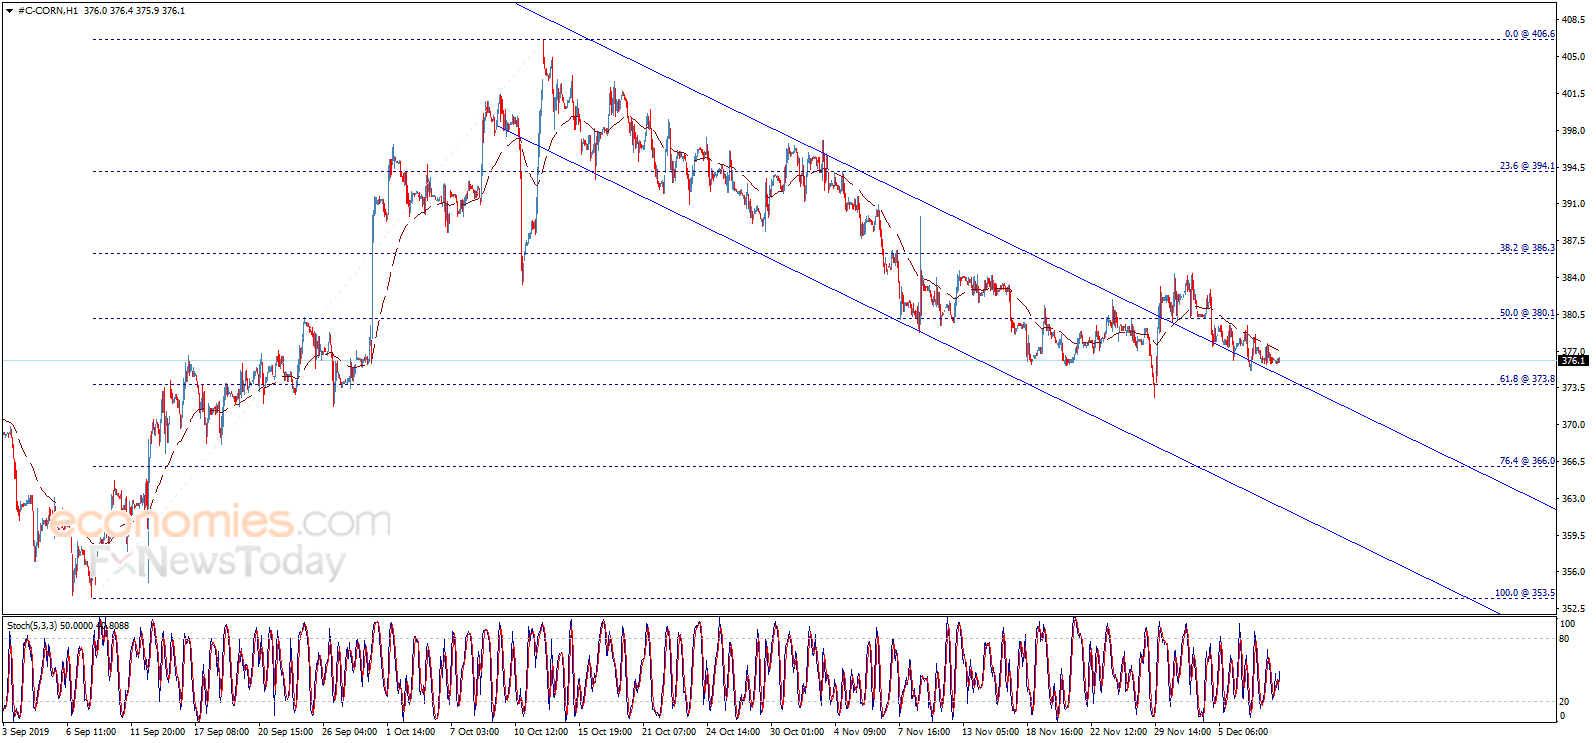Select the Stoch(5,3,3) indicator label
Viewport: 1596px width, 743px height.
coord(33,626)
